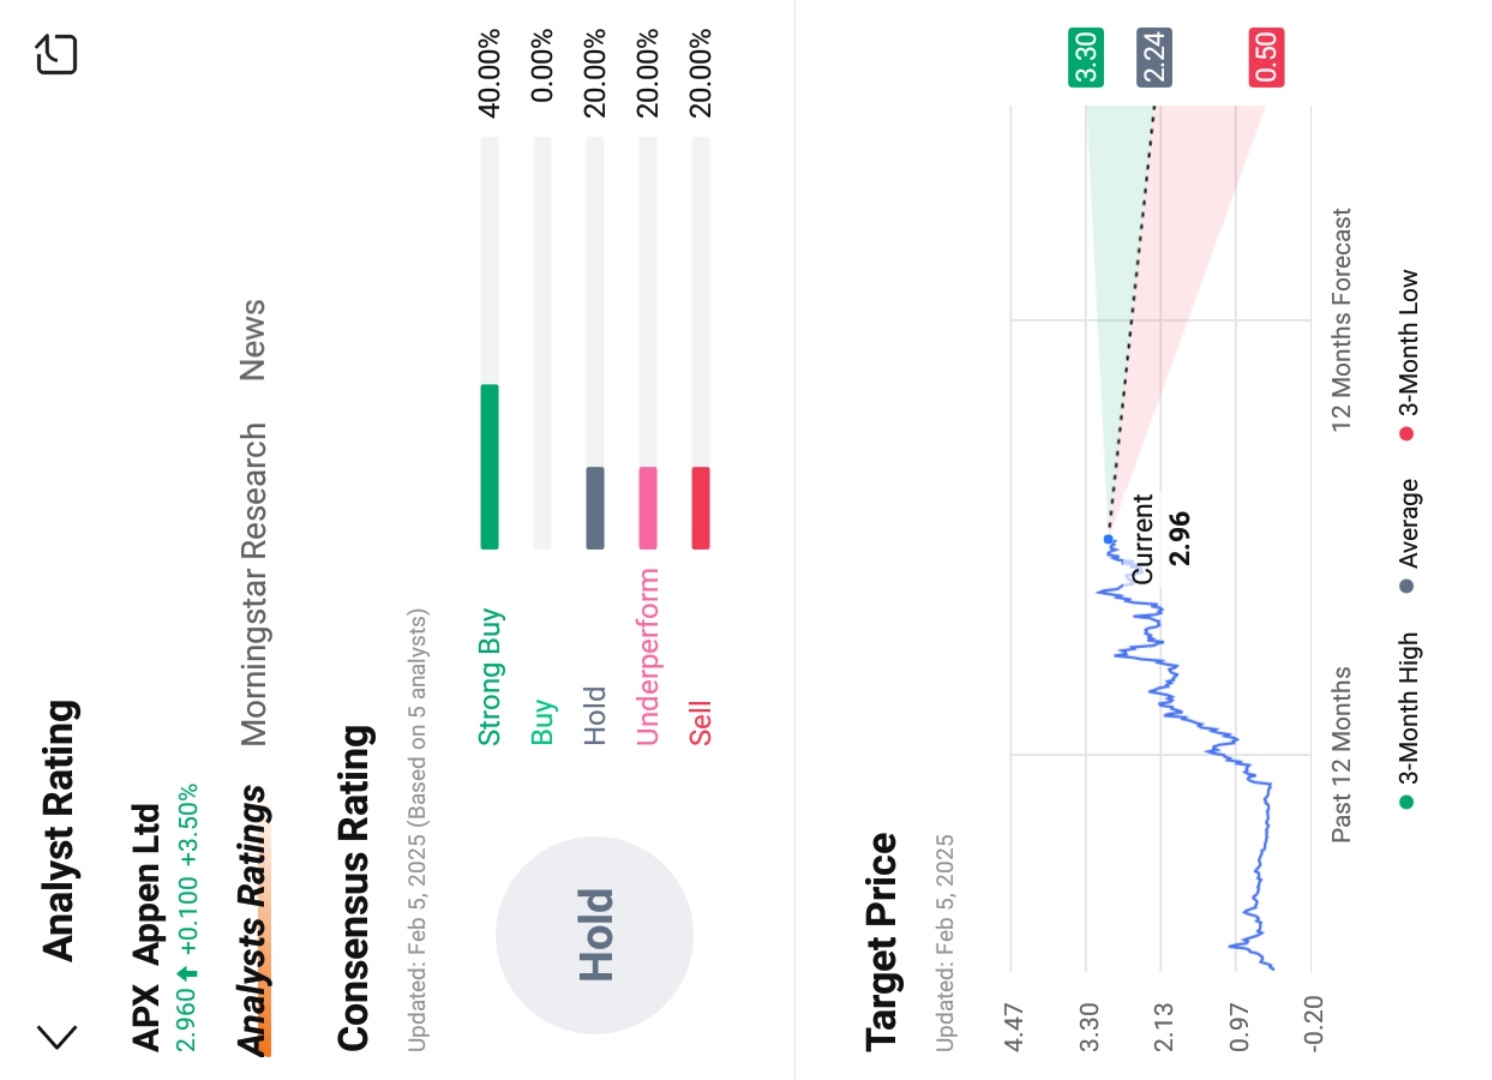Screen dimensions: 1492x1080
Task: Open the News tab
Action: (x=252, y=340)
